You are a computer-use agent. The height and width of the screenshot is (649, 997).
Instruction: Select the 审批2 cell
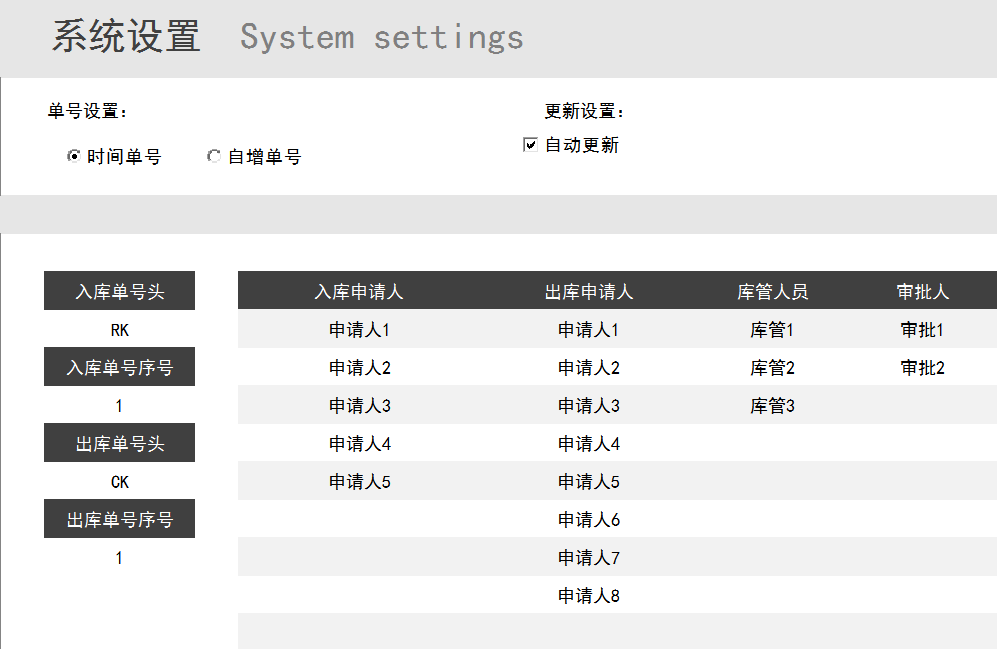pos(923,367)
